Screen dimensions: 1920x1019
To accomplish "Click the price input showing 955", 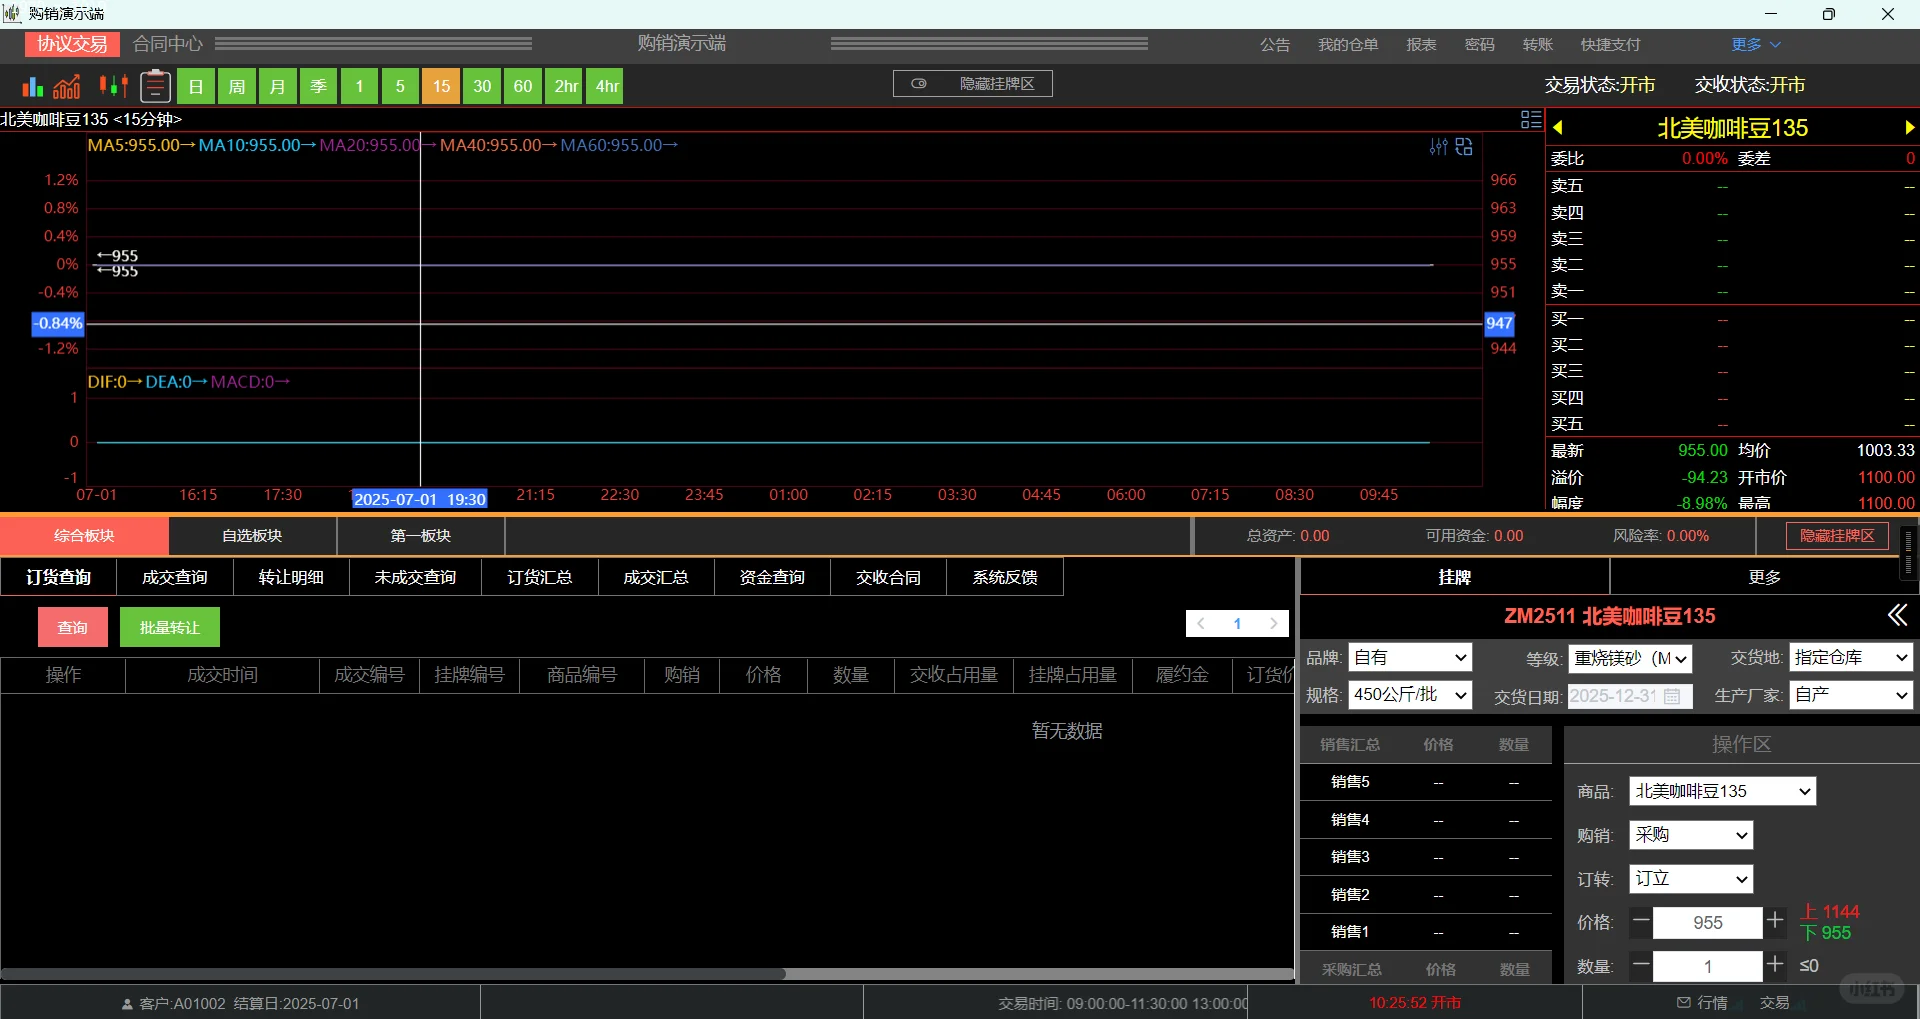I will tap(1708, 922).
